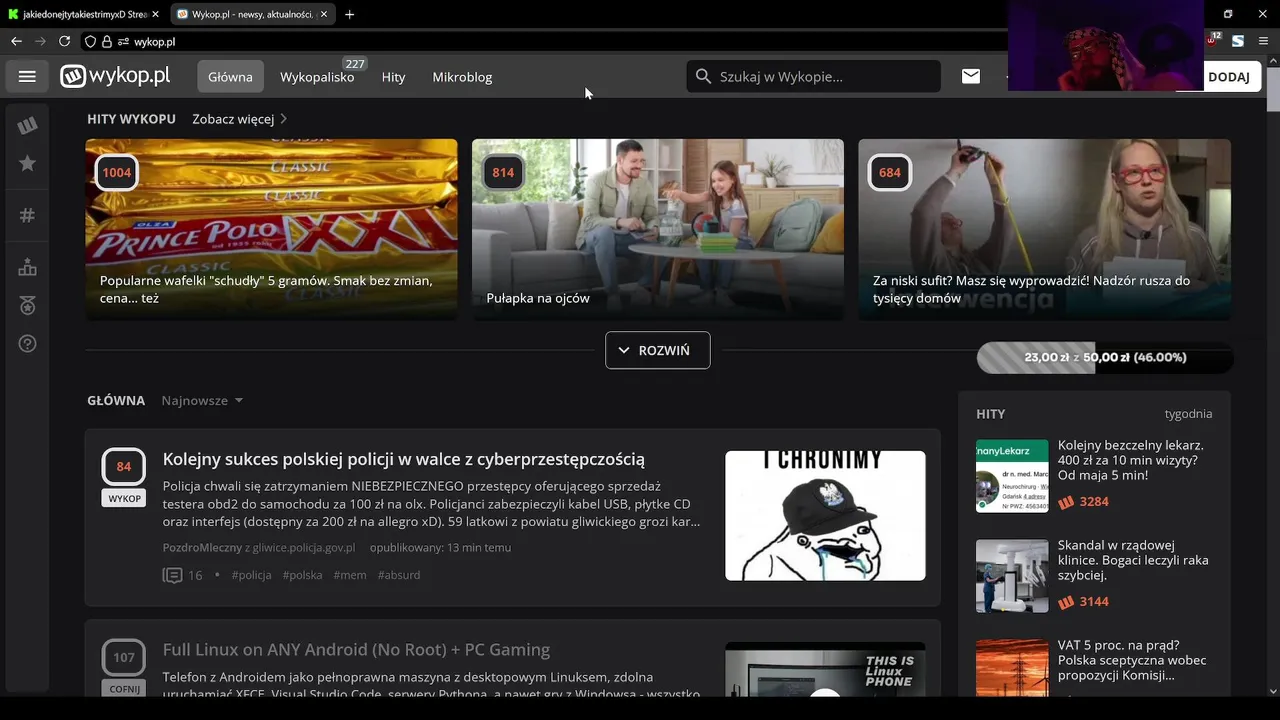Open Skandal w rządowej klinice hit
Image resolution: width=1280 pixels, height=720 pixels.
pyautogui.click(x=1133, y=560)
